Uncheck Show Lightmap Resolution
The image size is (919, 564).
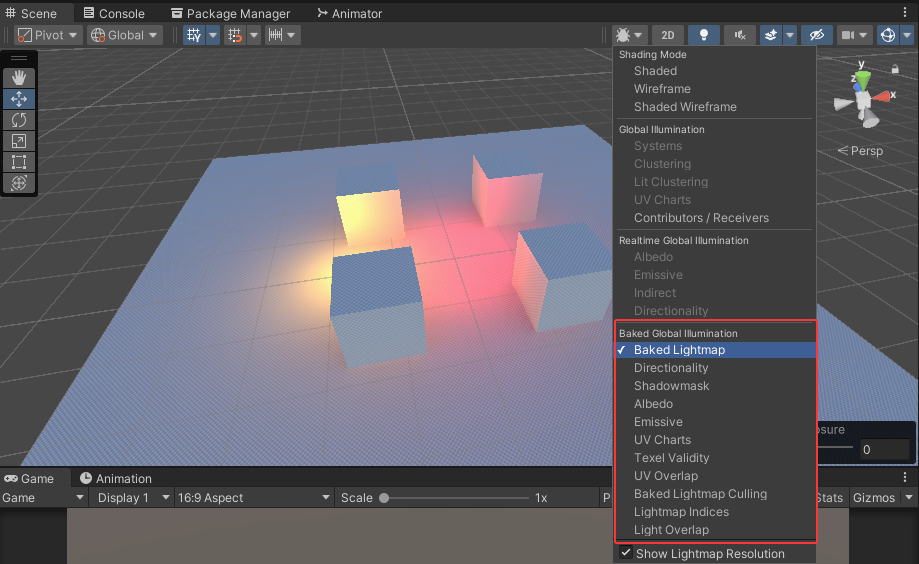point(626,553)
